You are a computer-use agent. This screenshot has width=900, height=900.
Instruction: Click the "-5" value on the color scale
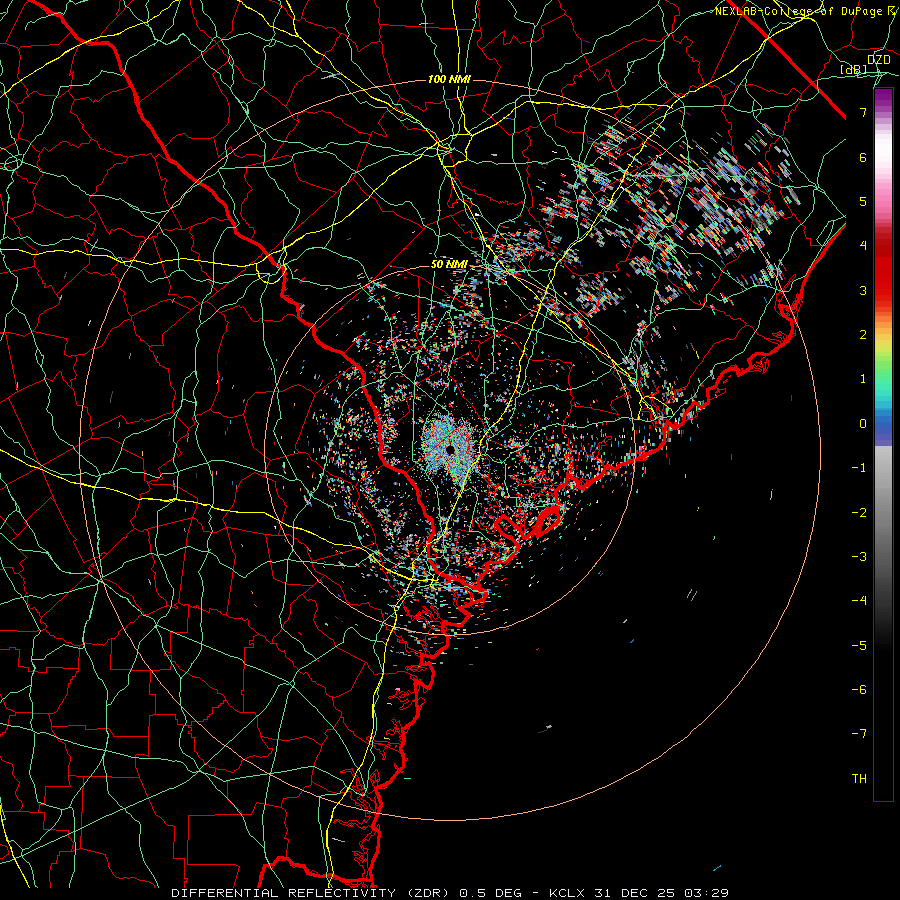click(859, 646)
